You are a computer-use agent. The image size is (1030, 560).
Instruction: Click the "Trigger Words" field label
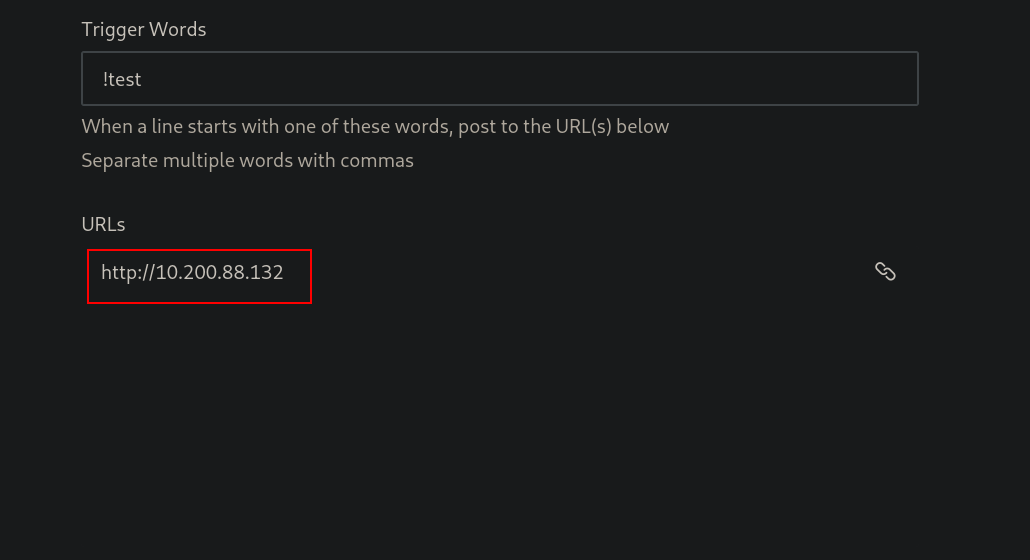(144, 30)
